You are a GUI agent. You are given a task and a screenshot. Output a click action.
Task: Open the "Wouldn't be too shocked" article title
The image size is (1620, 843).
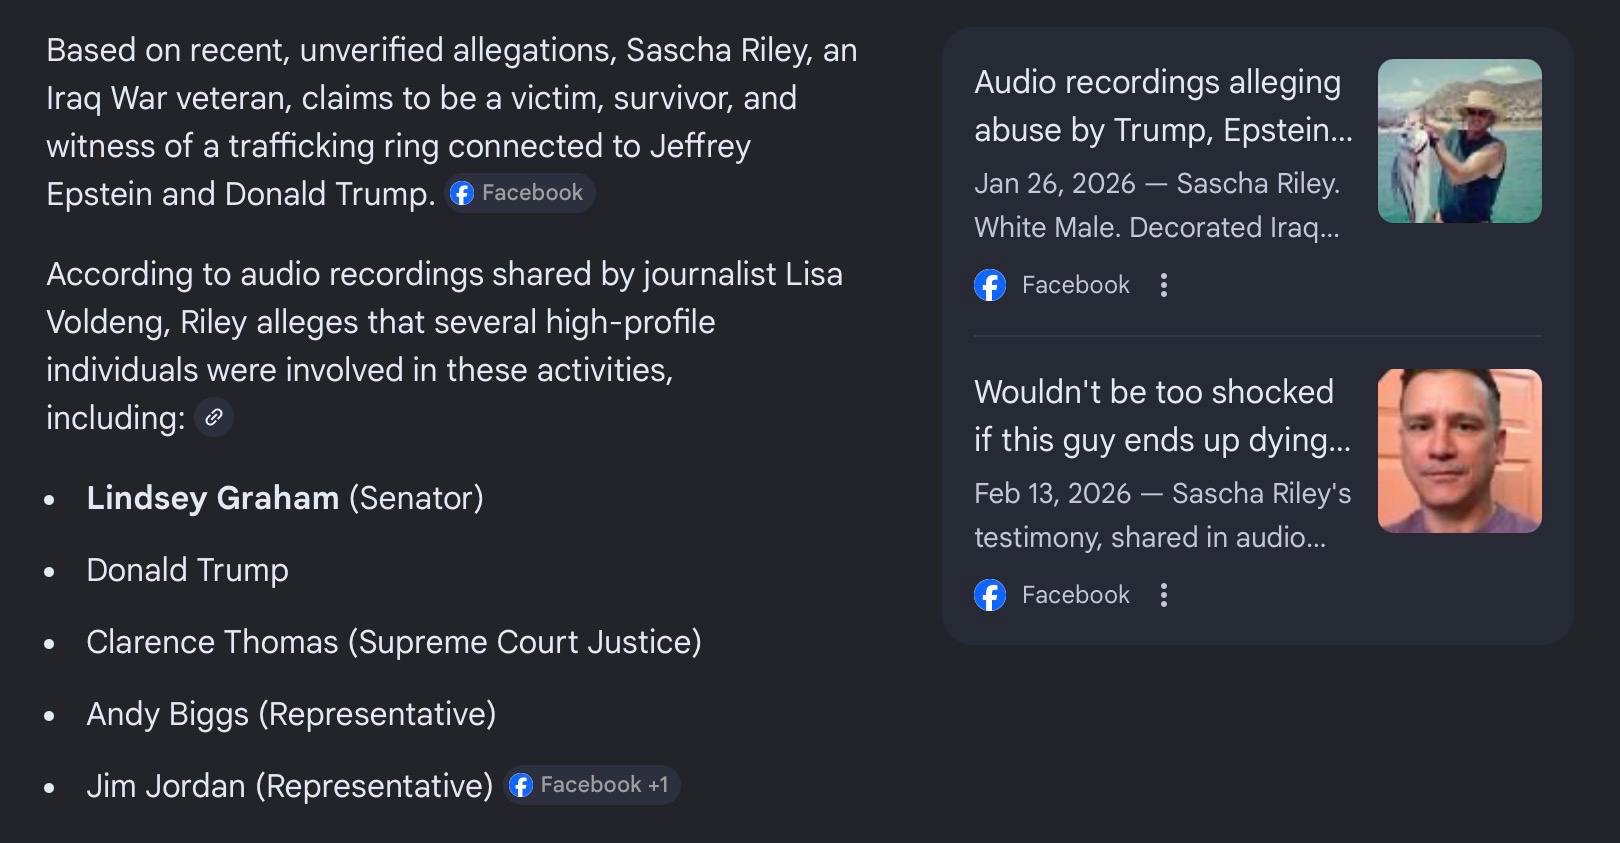1162,416
